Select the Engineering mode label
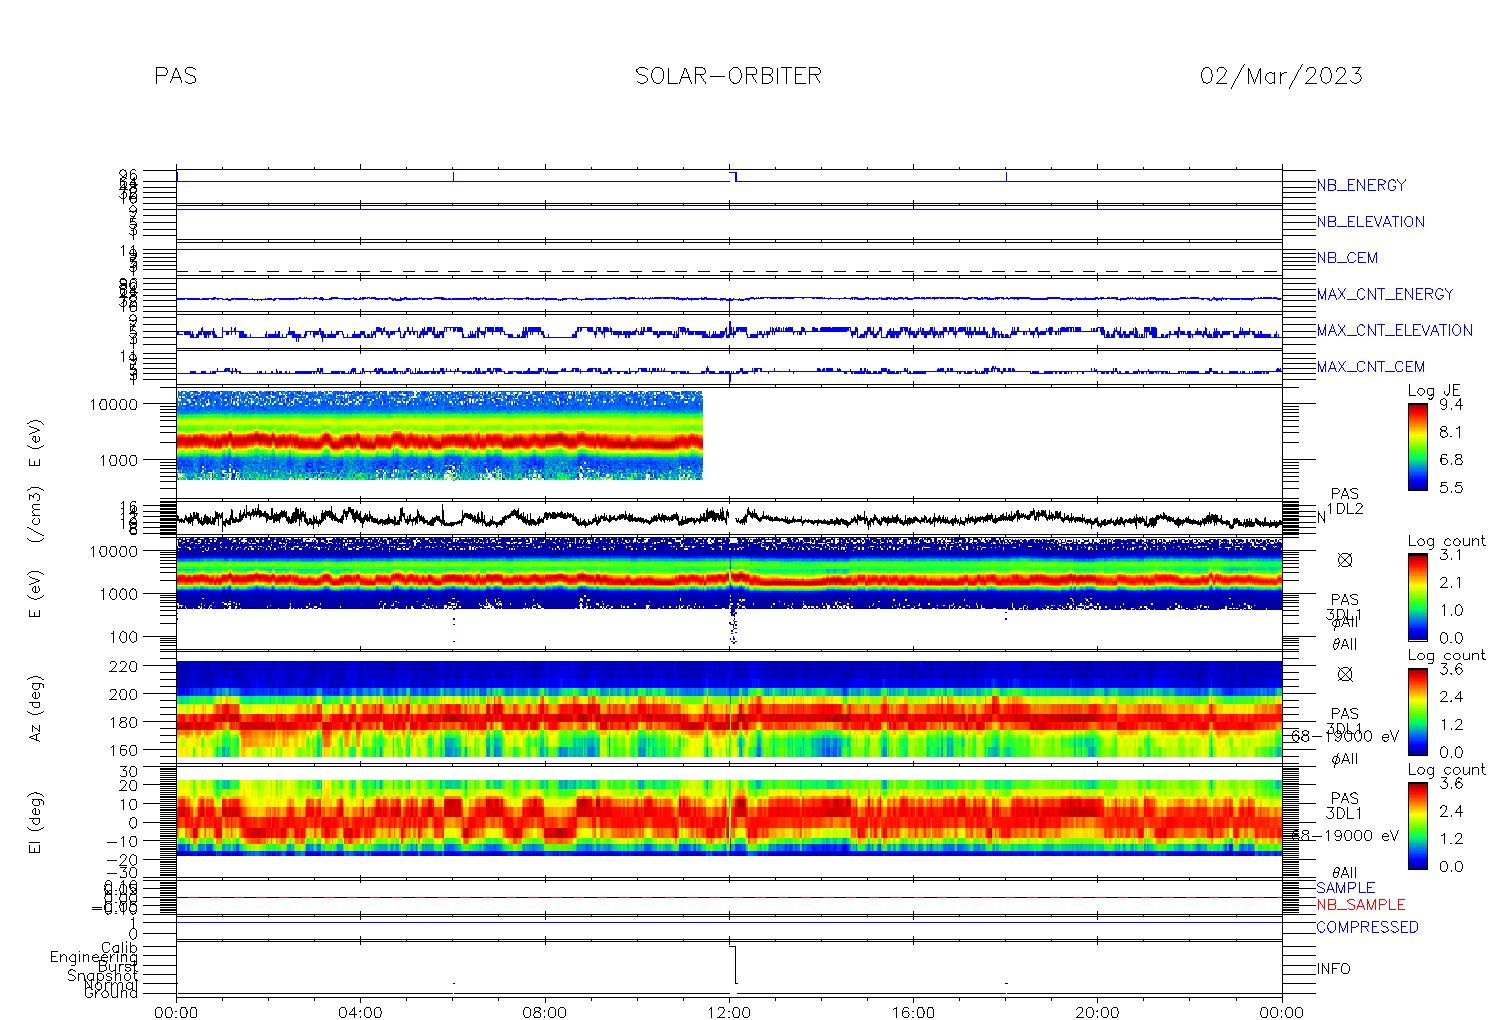Viewport: 1512px width, 1020px height. 94,958
